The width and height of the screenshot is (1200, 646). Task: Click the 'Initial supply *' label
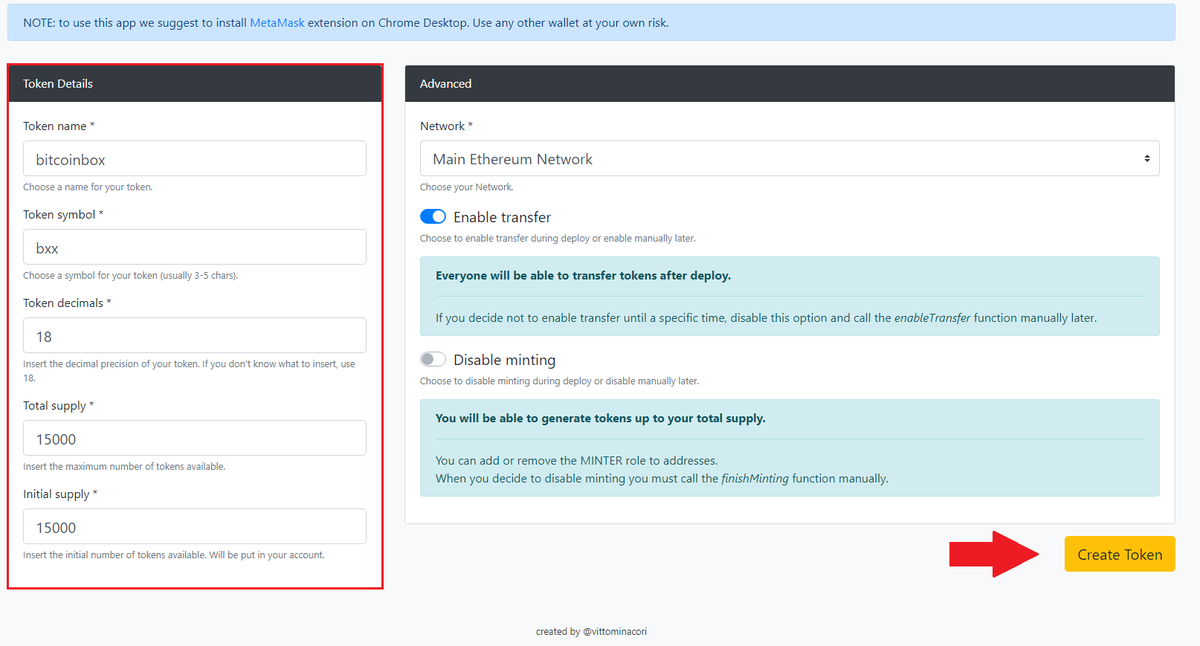tap(60, 494)
